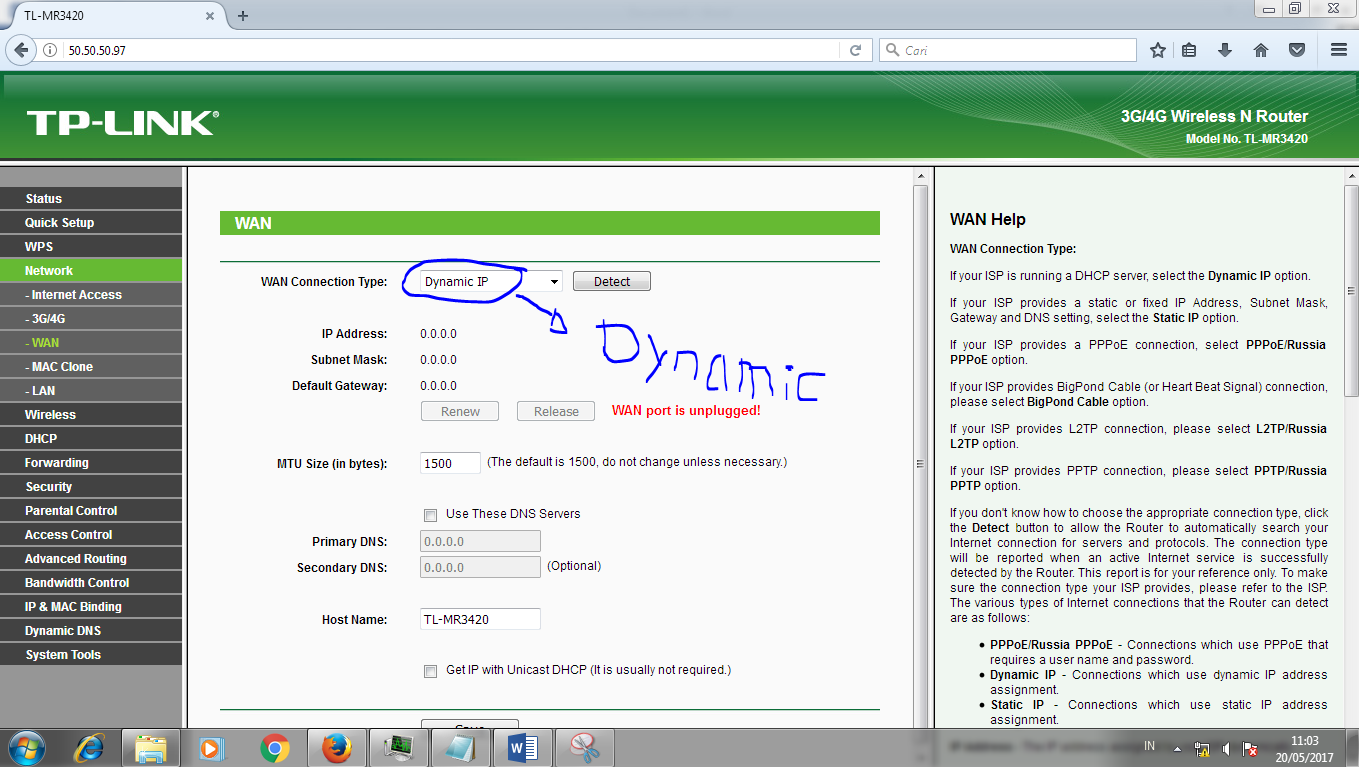Screen dimensions: 1359x767
Task: Open Access Control menu
Action: (x=91, y=534)
